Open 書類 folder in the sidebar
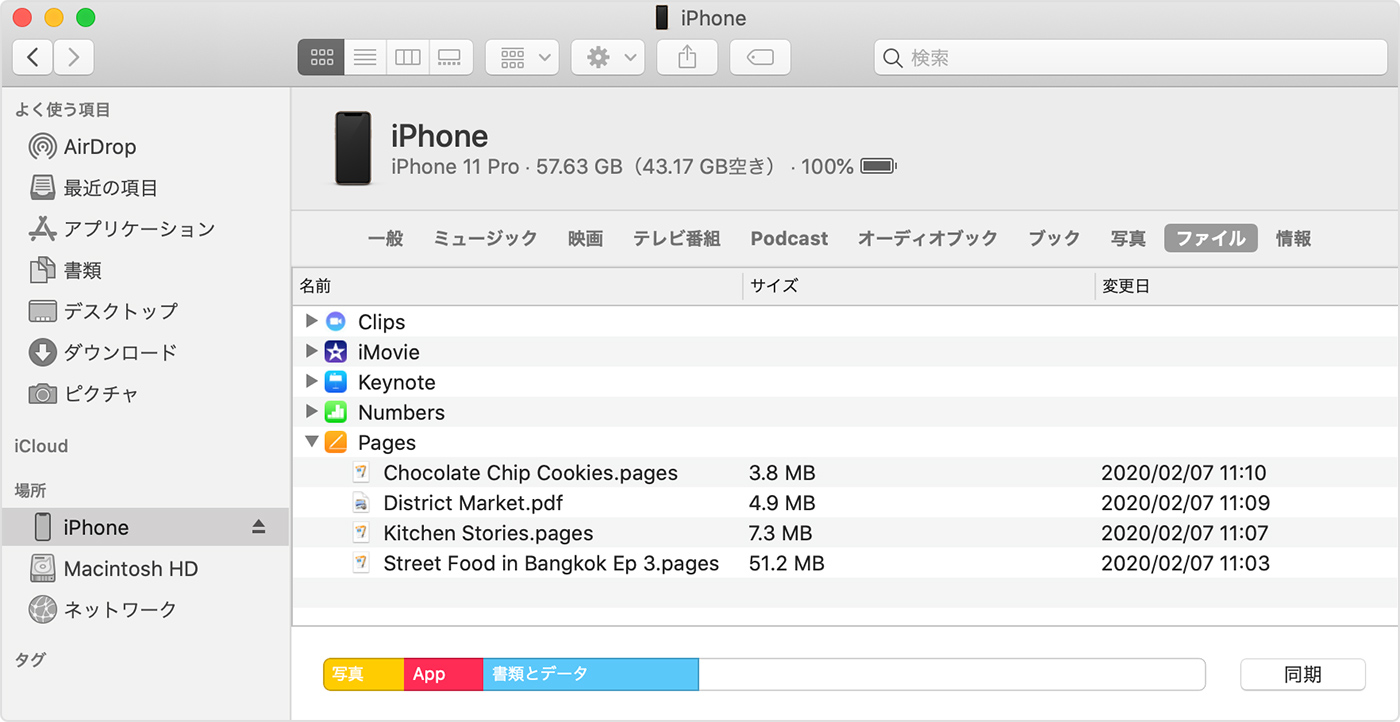Screen dimensions: 1400x722 [x=64, y=270]
